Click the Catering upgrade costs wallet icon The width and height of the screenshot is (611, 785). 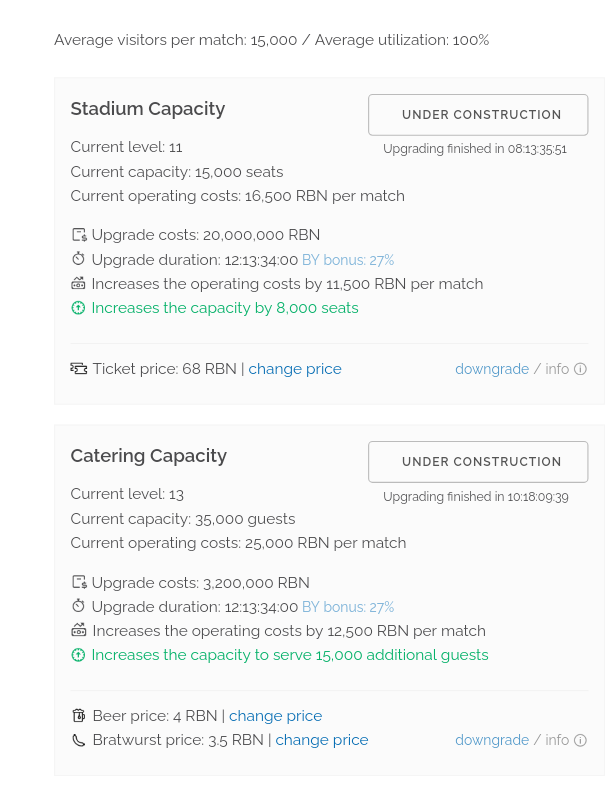pos(79,582)
